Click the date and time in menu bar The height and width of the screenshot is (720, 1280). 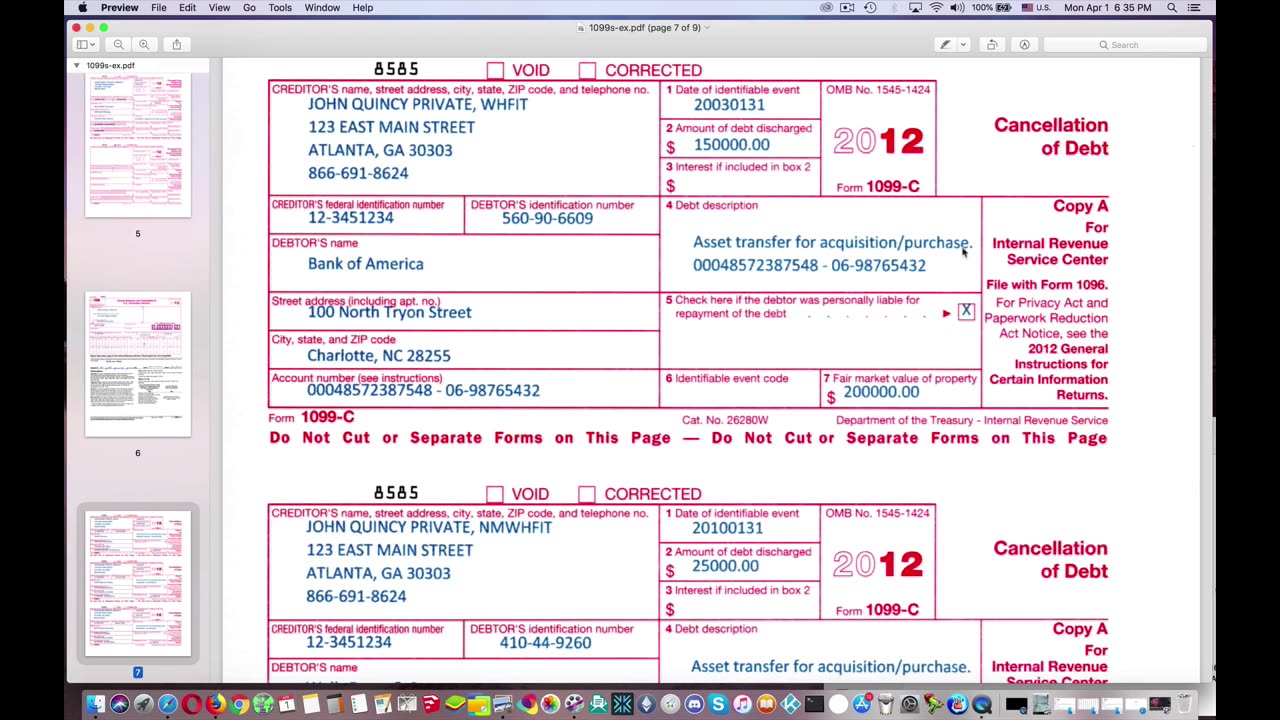[1108, 8]
